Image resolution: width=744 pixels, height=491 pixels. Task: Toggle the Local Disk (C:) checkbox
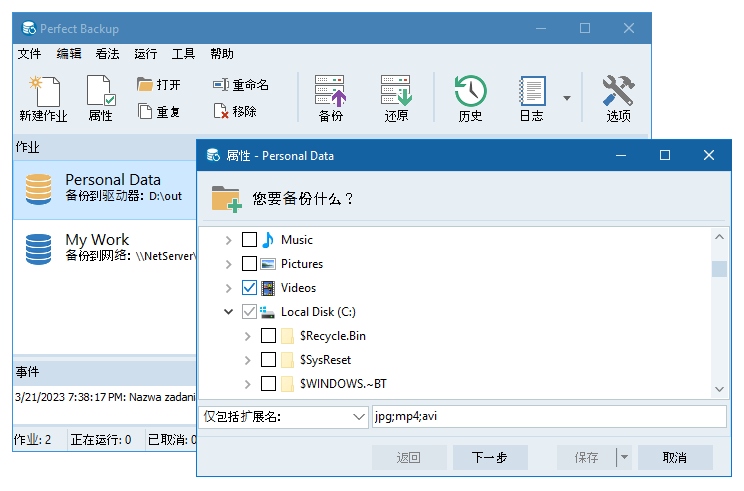click(250, 312)
